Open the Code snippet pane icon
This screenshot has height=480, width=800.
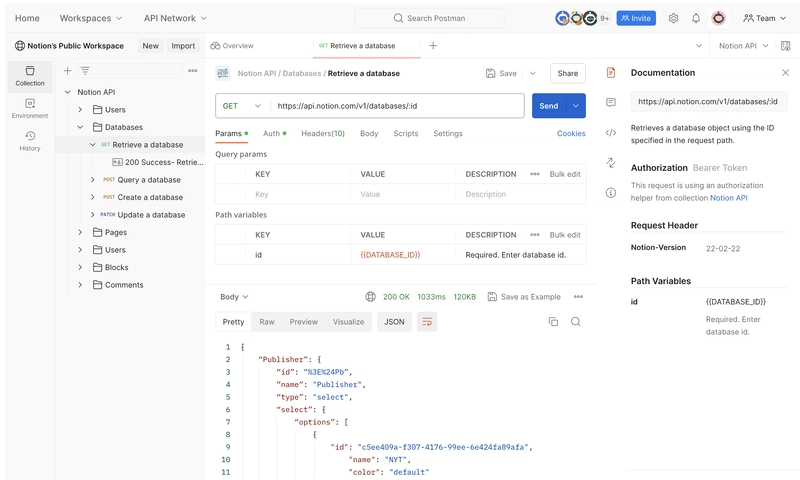click(611, 133)
